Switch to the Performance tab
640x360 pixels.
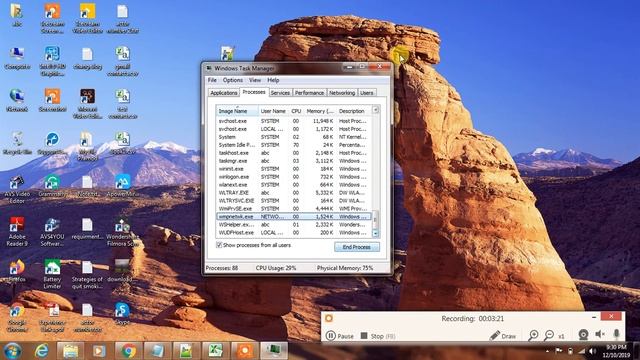(x=309, y=93)
